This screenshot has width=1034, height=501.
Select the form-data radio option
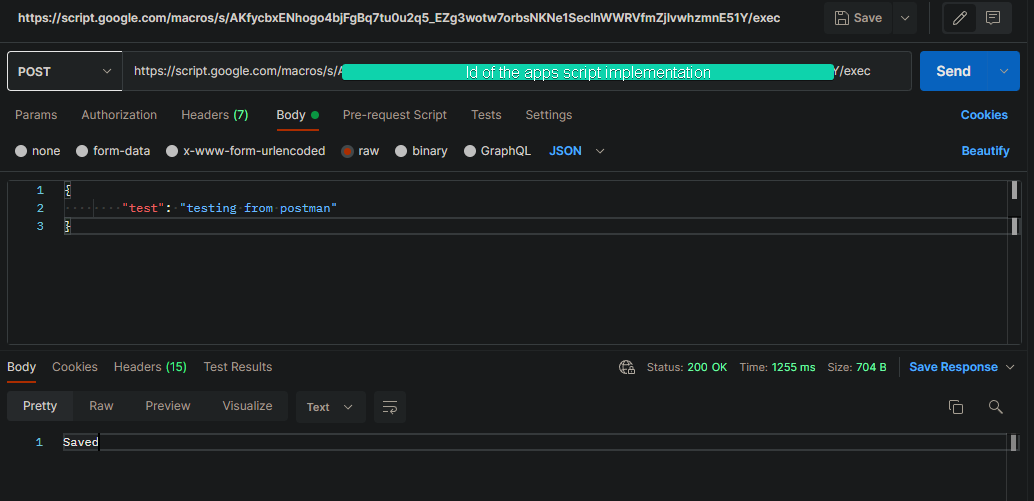click(x=82, y=151)
